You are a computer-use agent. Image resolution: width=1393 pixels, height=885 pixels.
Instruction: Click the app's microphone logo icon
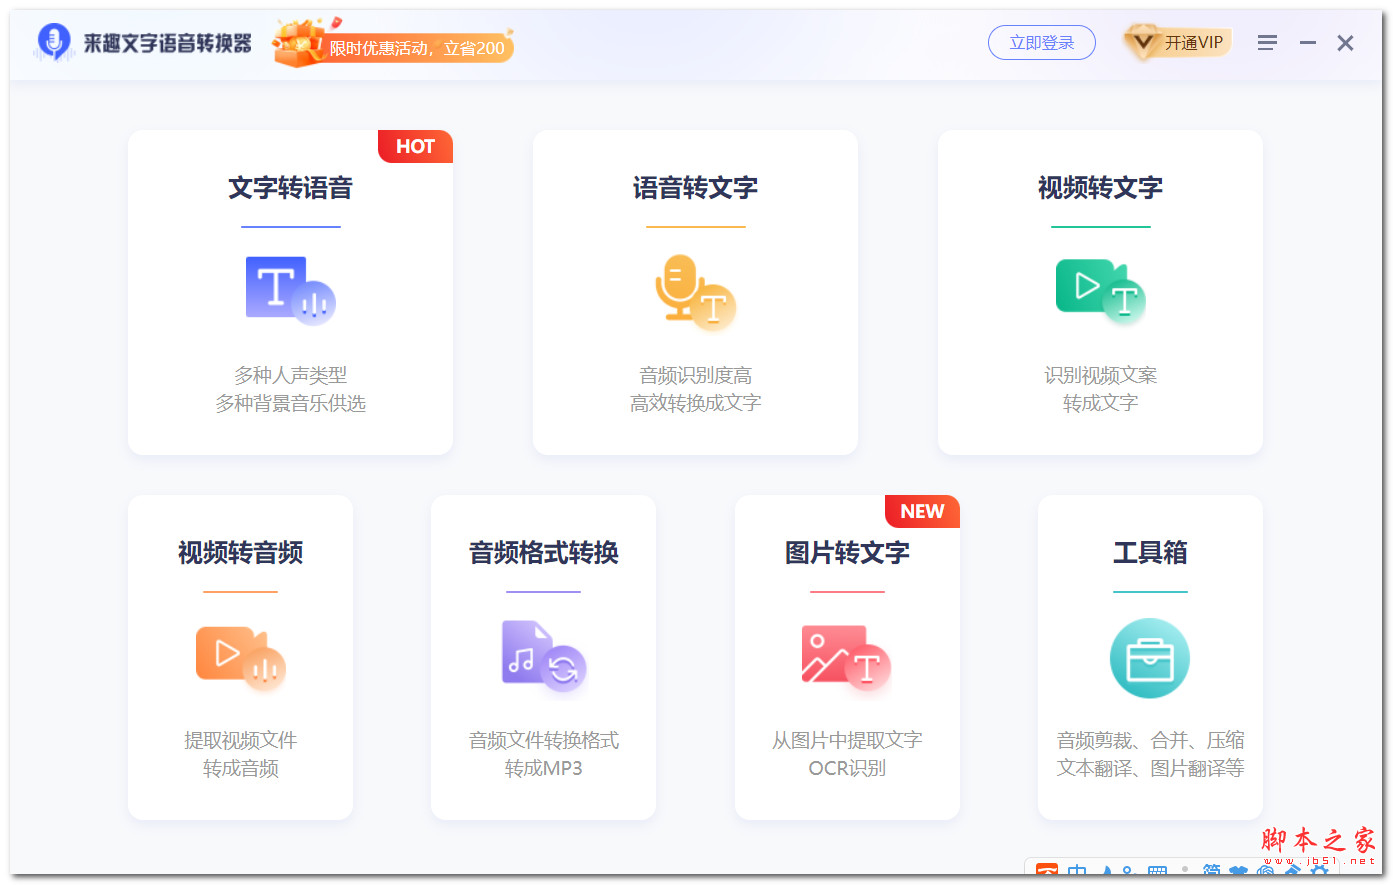(54, 42)
